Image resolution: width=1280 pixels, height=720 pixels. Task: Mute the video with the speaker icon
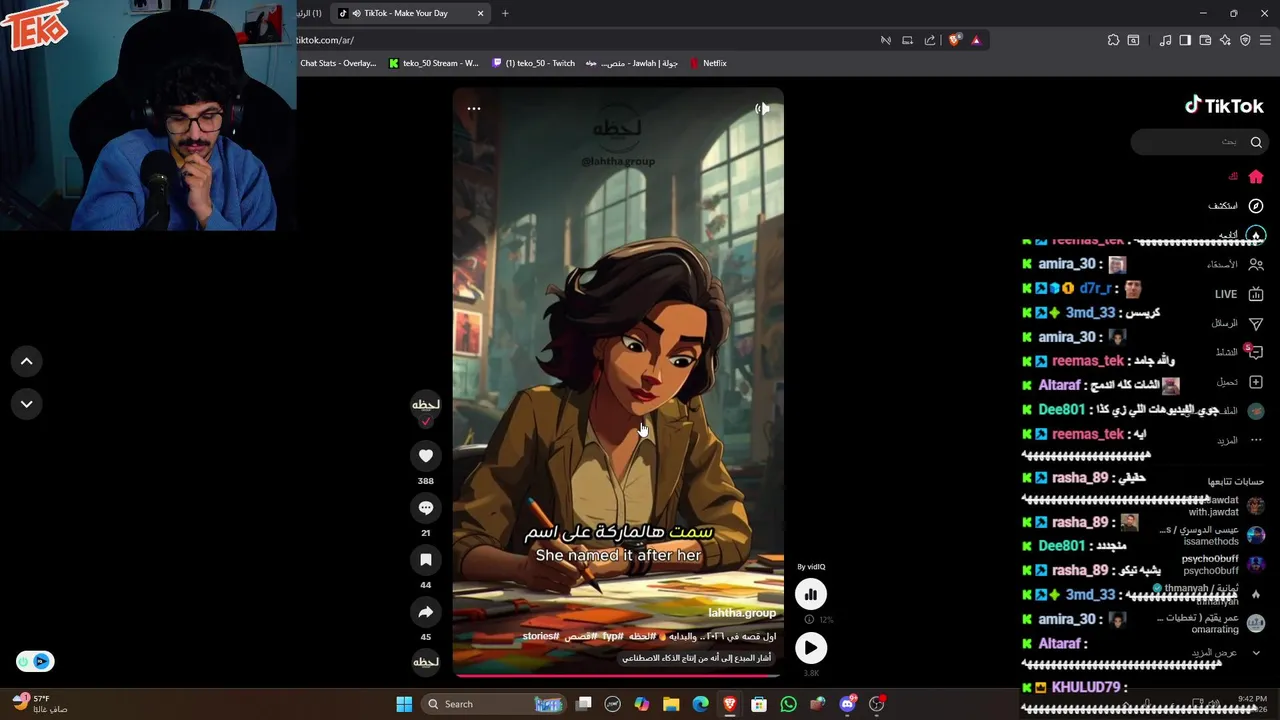tap(762, 109)
